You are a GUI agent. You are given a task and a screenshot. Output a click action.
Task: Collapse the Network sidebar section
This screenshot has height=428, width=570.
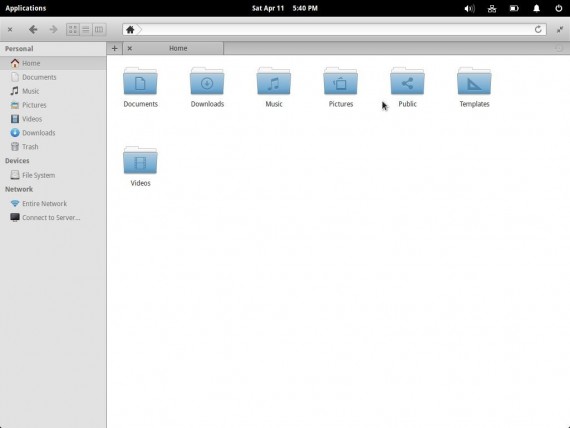point(19,189)
